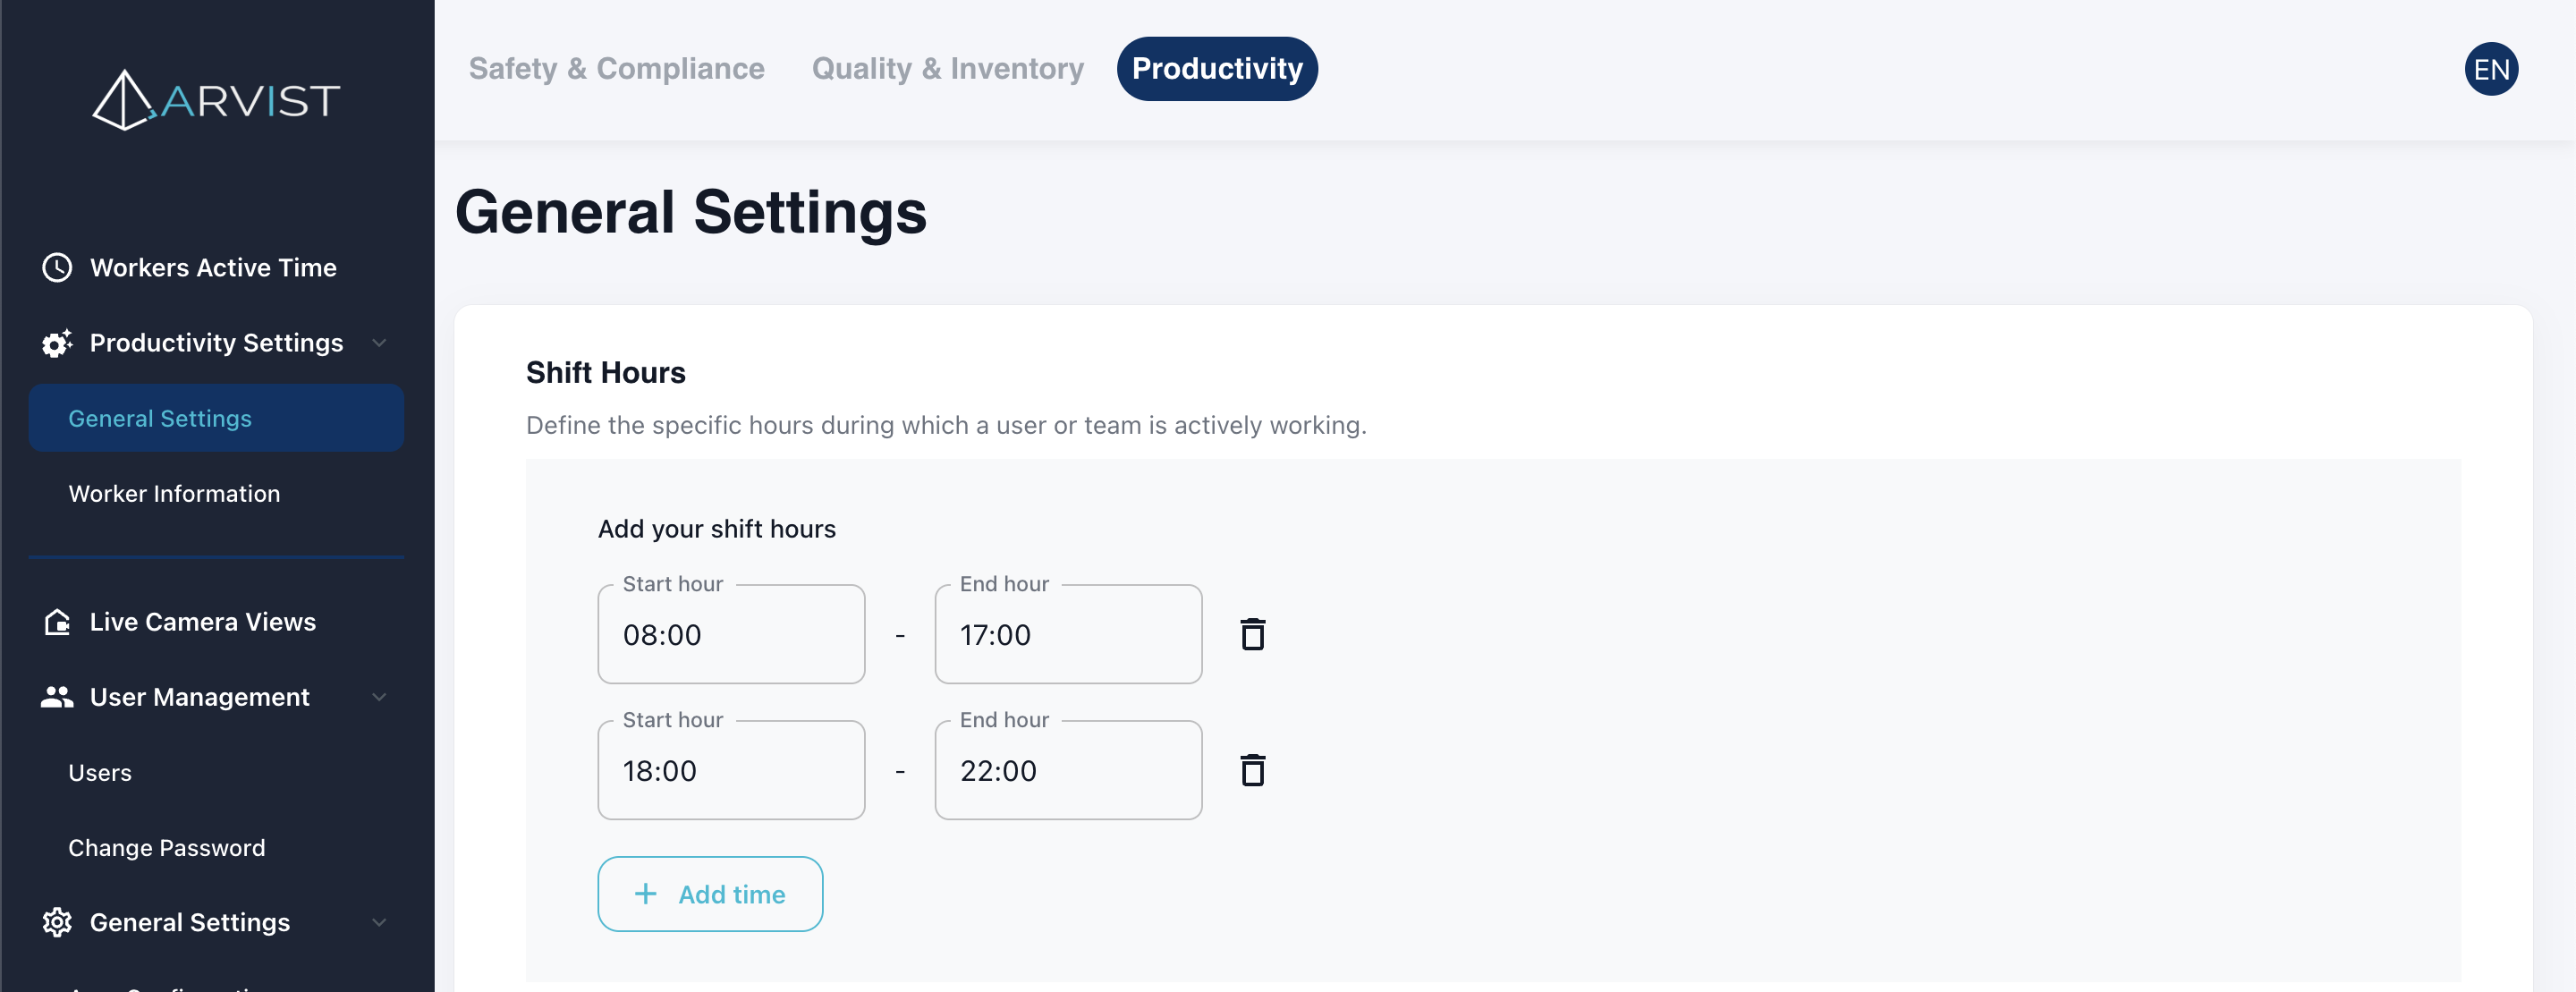The image size is (2576, 992).
Task: Click the User Management people icon
Action: 57,697
